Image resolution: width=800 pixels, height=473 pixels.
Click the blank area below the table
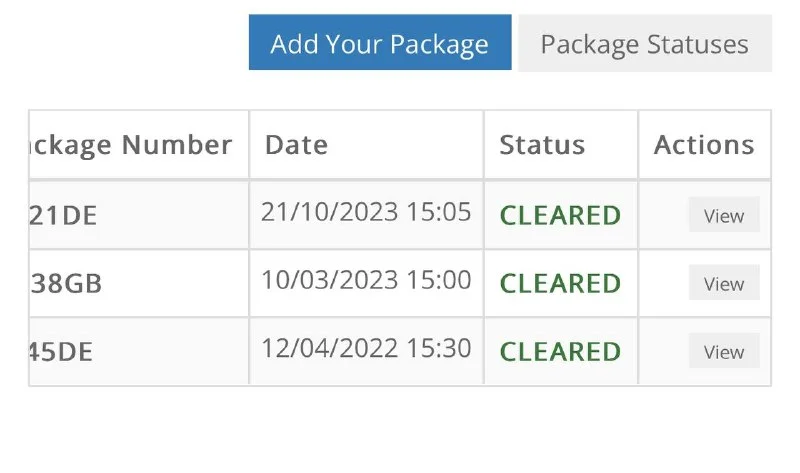point(400,430)
